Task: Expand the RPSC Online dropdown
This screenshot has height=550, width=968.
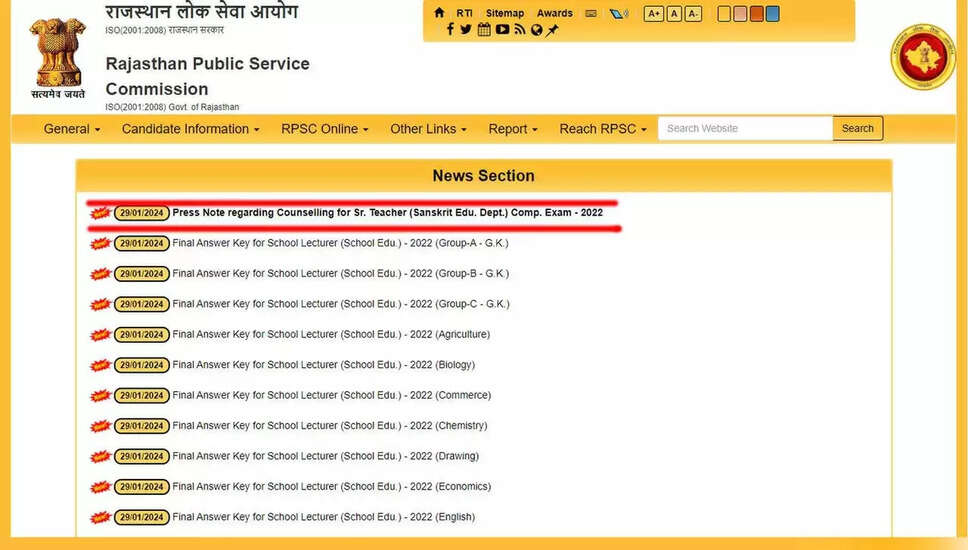Action: 324,129
